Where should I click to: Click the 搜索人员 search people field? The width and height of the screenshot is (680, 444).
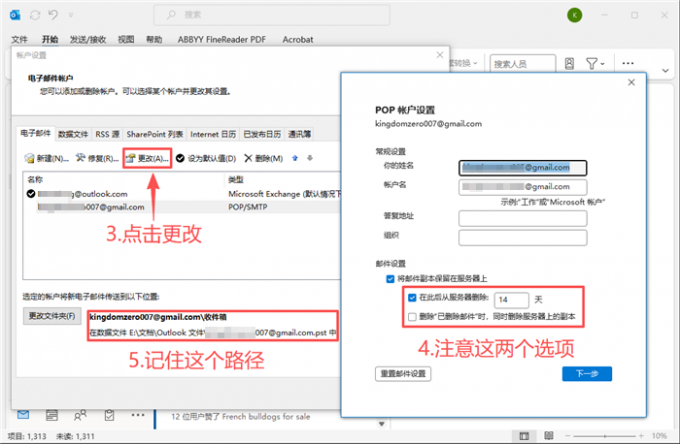coord(523,64)
